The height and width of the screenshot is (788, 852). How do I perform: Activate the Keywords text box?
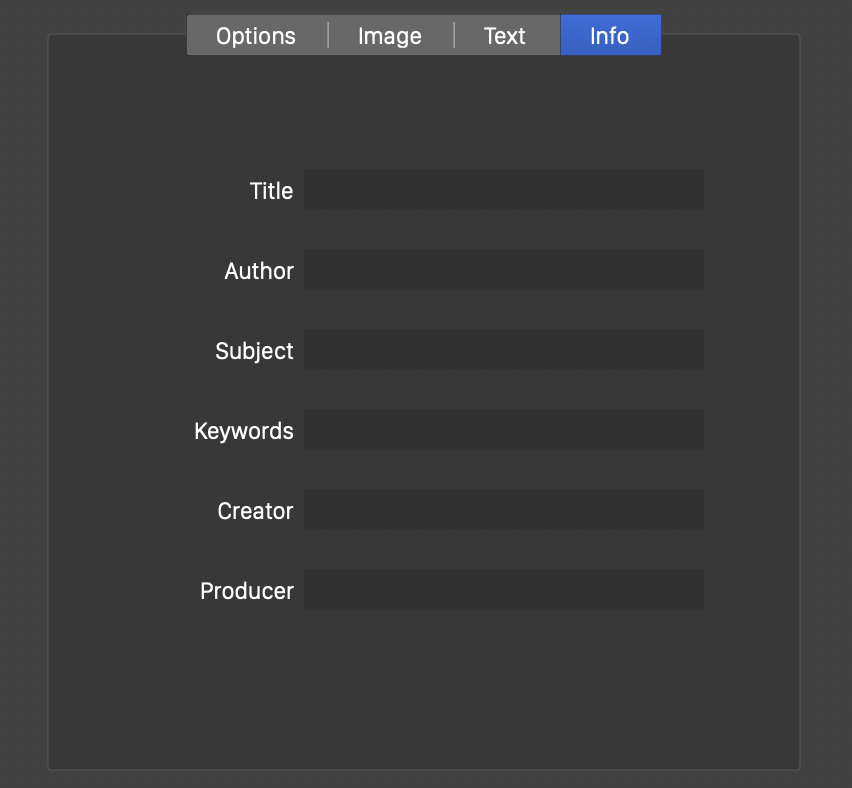(x=503, y=430)
